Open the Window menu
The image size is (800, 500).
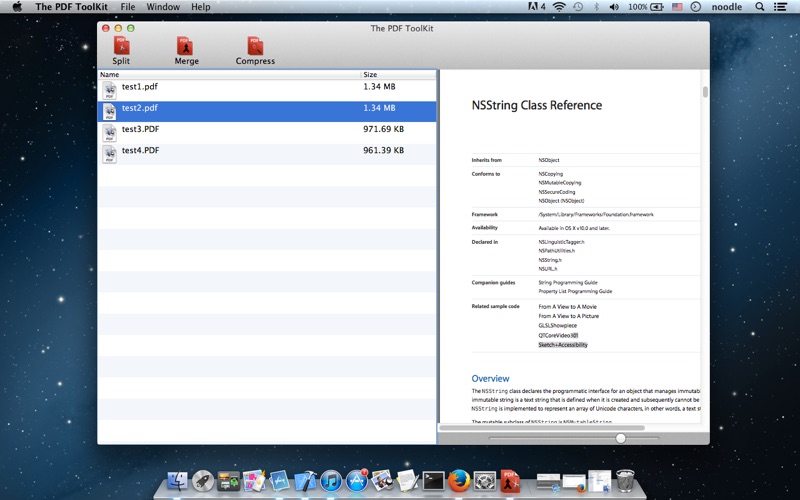[163, 7]
